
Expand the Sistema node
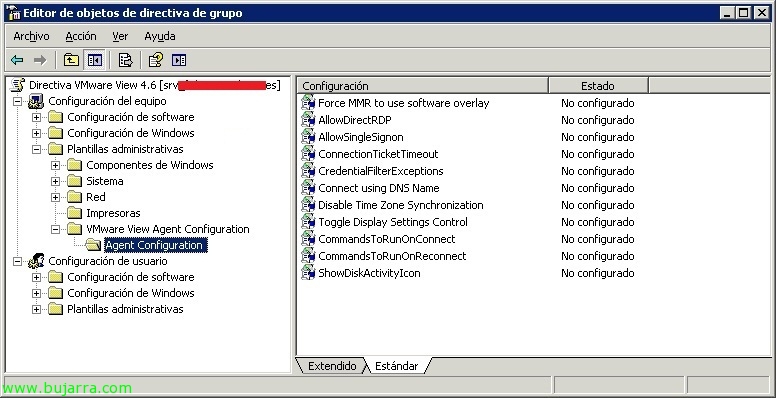55,181
